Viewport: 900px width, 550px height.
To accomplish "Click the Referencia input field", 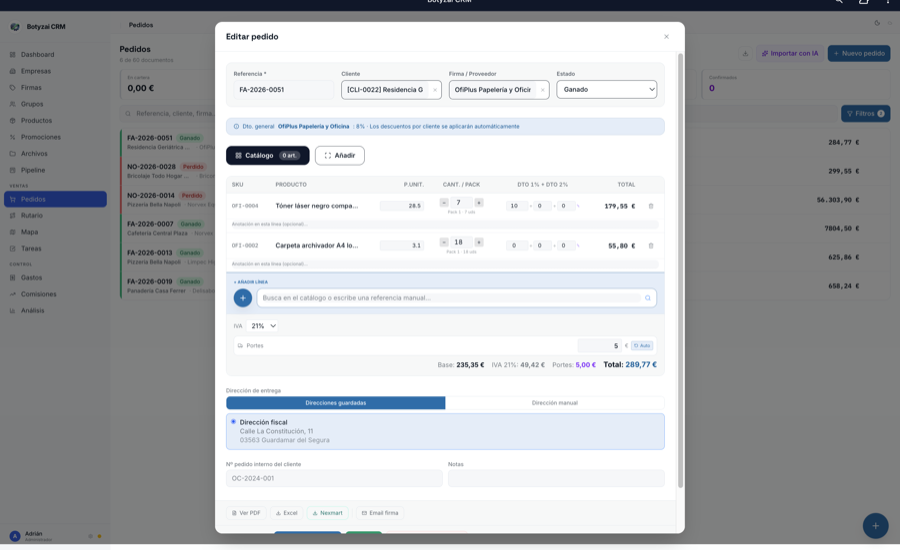I will 283,90.
